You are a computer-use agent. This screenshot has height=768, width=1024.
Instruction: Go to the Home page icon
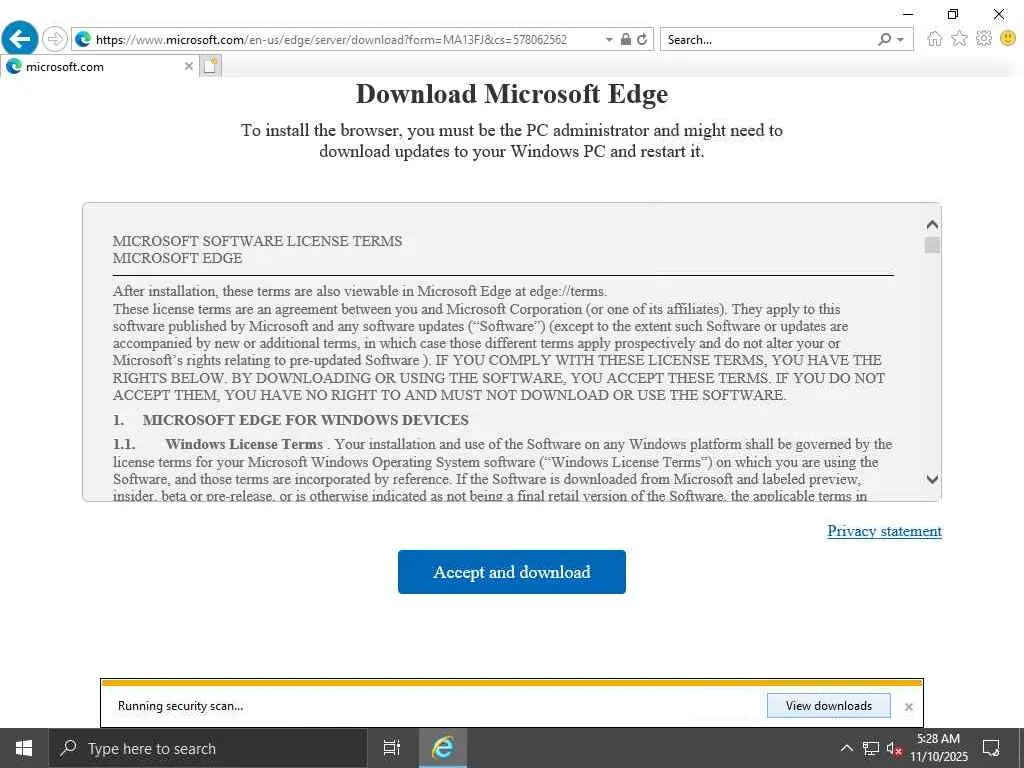click(x=935, y=39)
